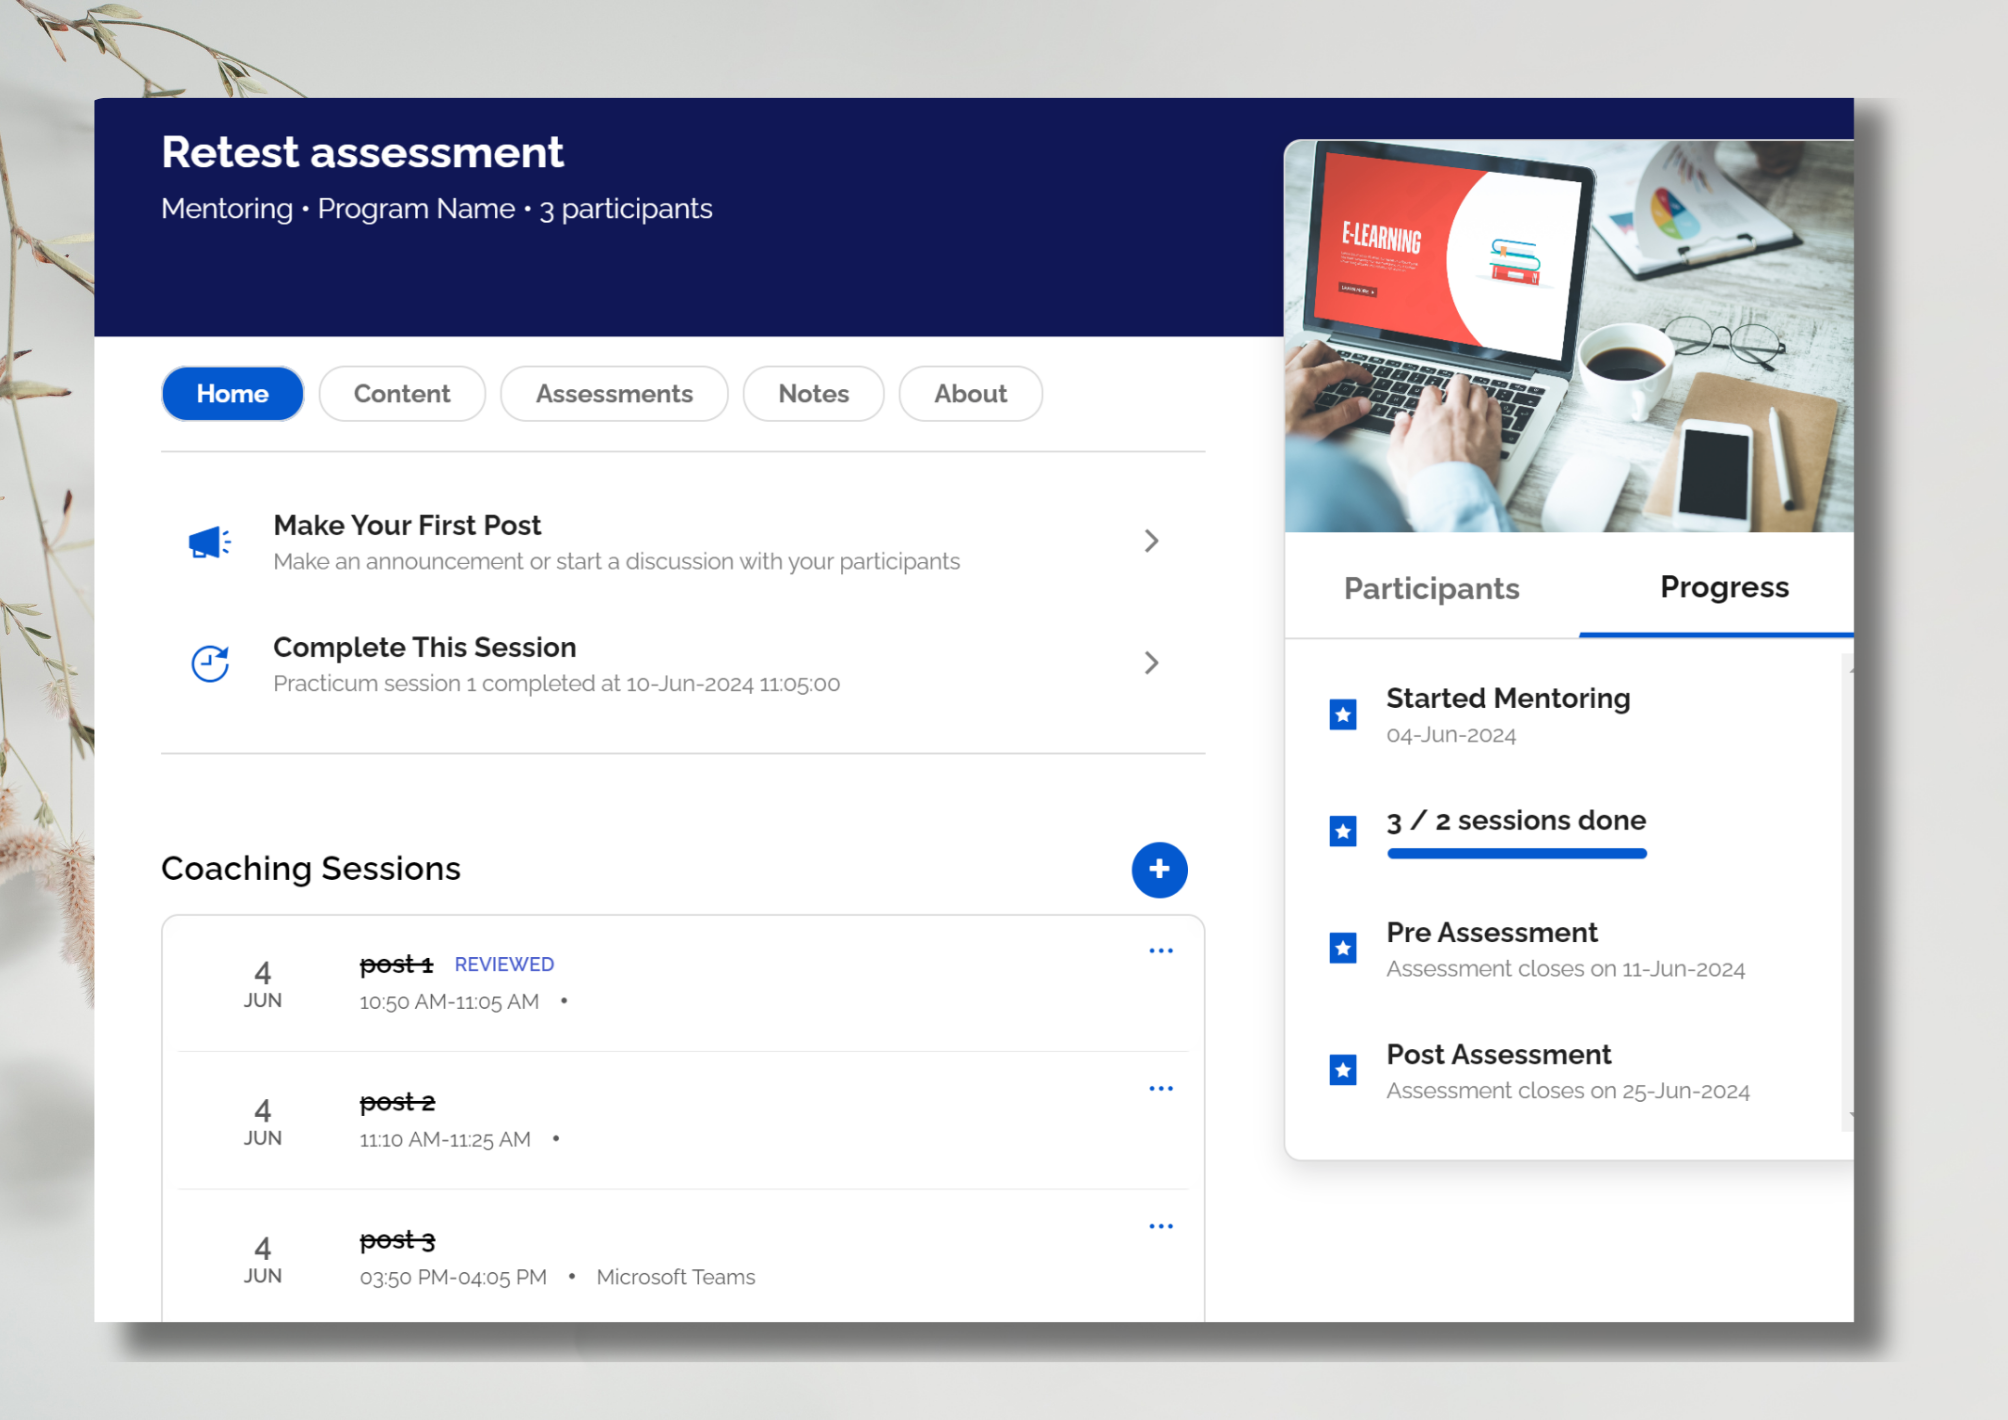Click the megaphone announcement icon

[210, 542]
